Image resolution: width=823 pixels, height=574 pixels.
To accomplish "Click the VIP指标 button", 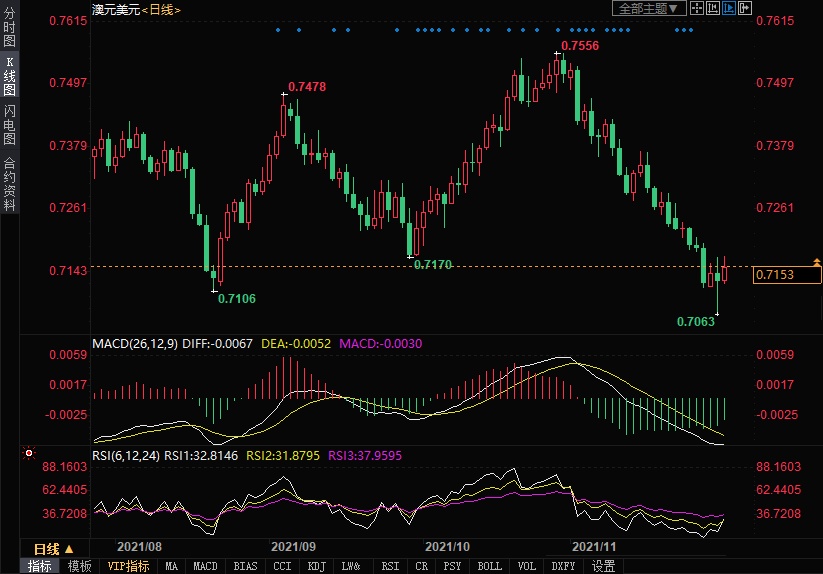I will [128, 566].
